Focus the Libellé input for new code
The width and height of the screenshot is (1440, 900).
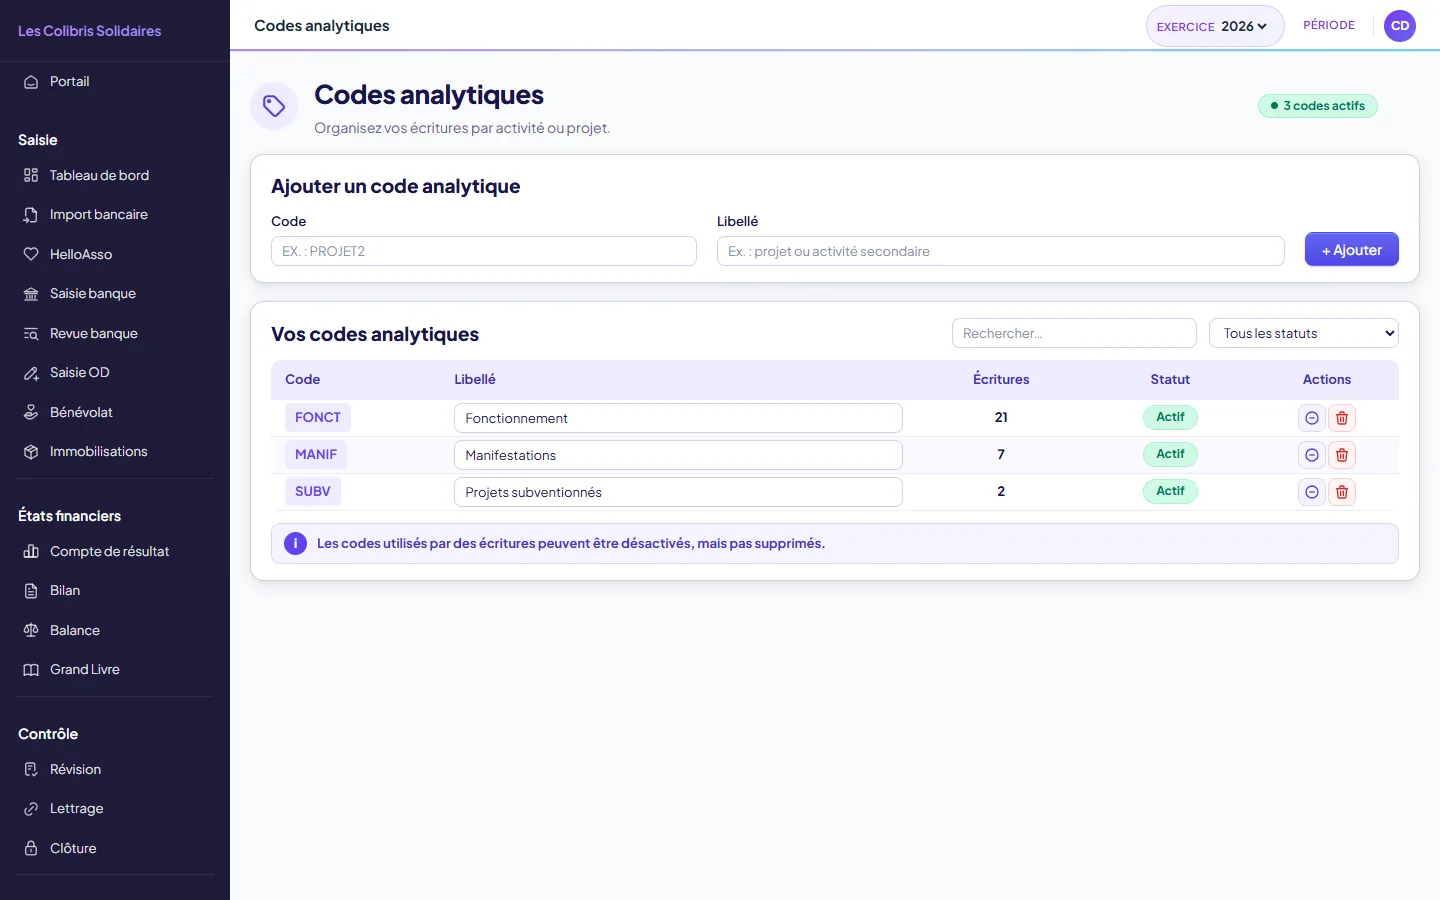tap(1001, 251)
